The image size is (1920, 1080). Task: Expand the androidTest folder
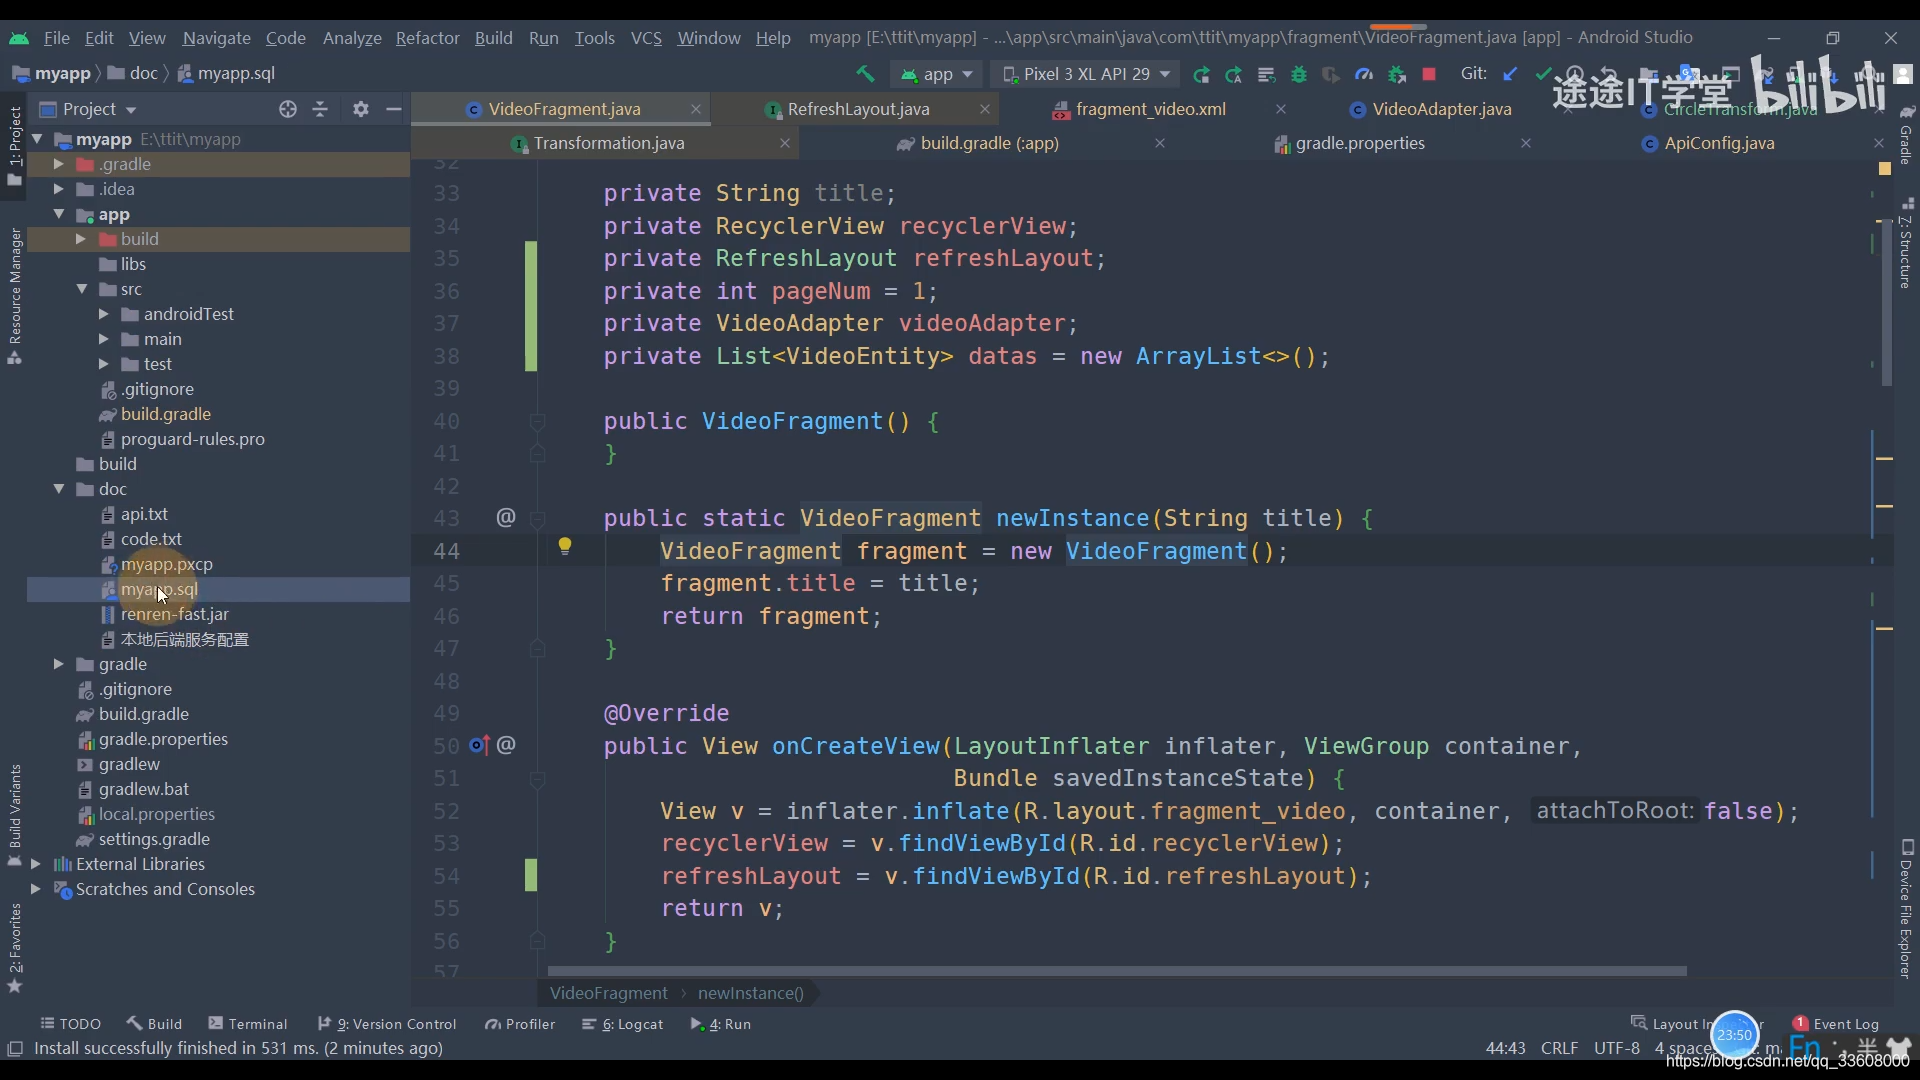[x=103, y=314]
